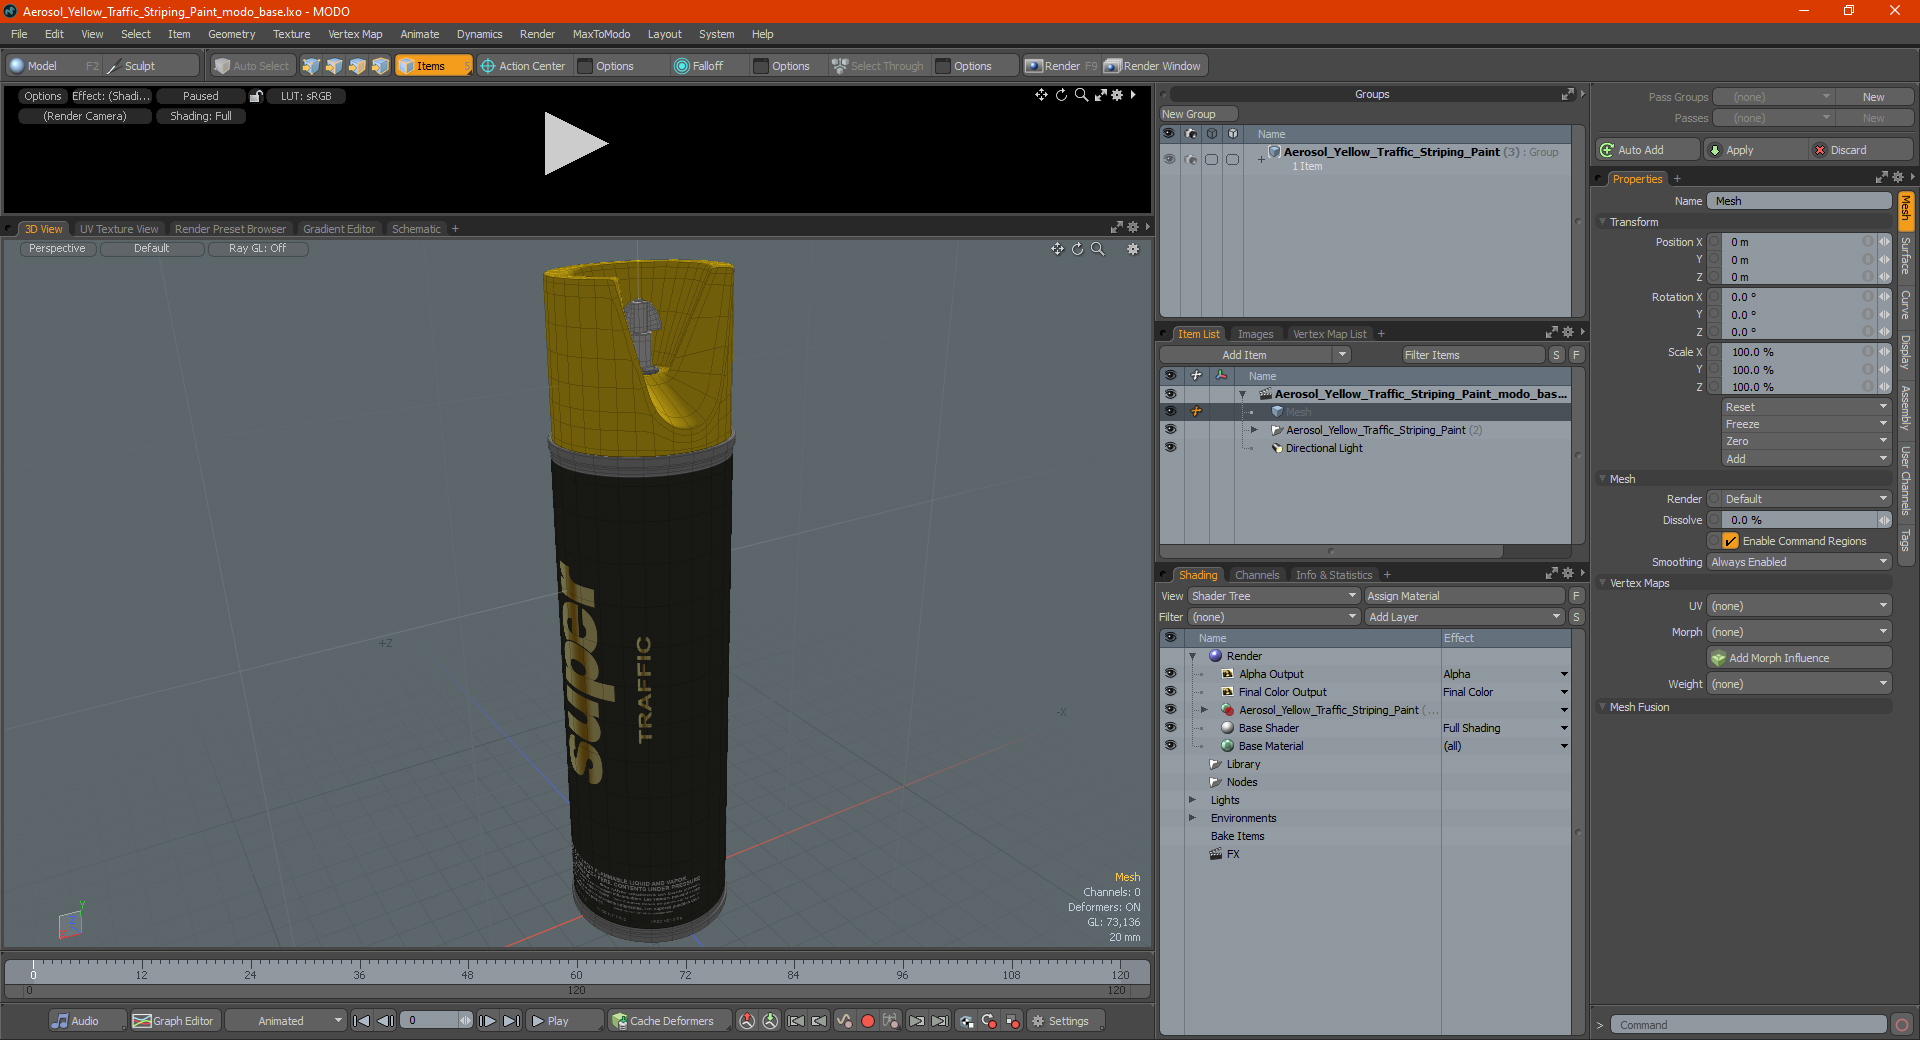Click timeline ruler at frame 60
This screenshot has height=1040, width=1920.
[x=576, y=970]
